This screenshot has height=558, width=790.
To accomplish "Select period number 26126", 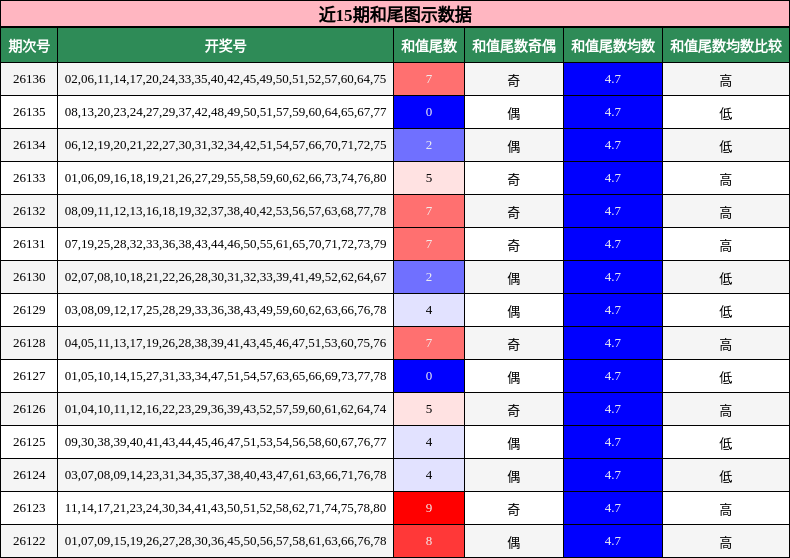I will click(x=29, y=409).
